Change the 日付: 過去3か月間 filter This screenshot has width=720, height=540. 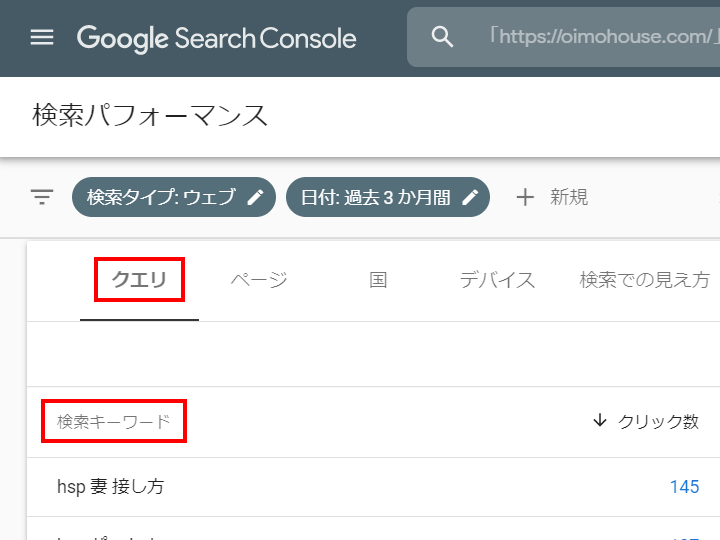pos(376,197)
